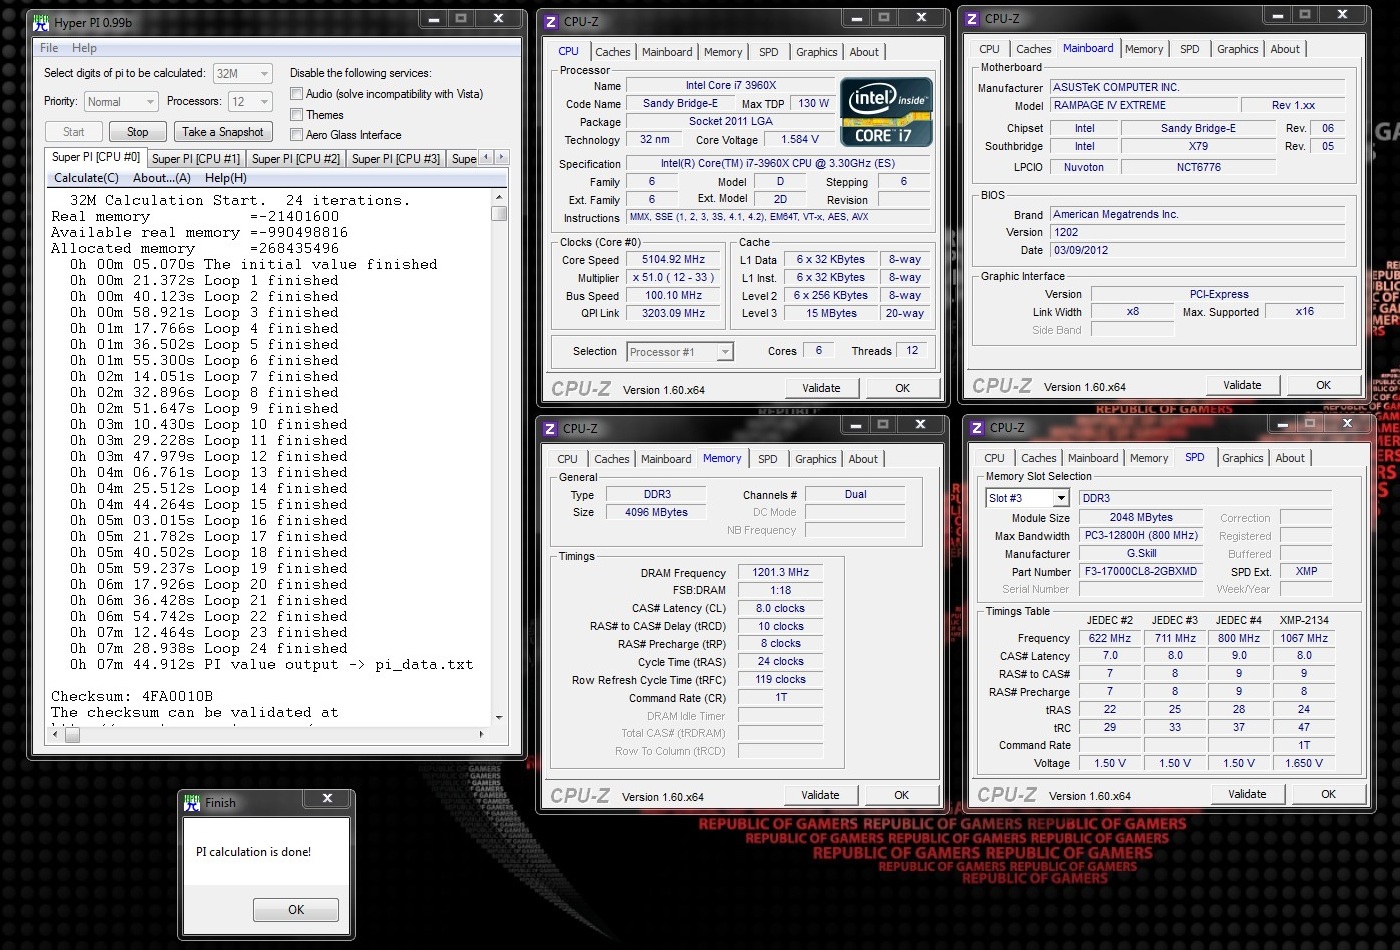Click the CPU-Z icon in the SPD window title bar
Screen dimensions: 1400x950
(x=977, y=427)
